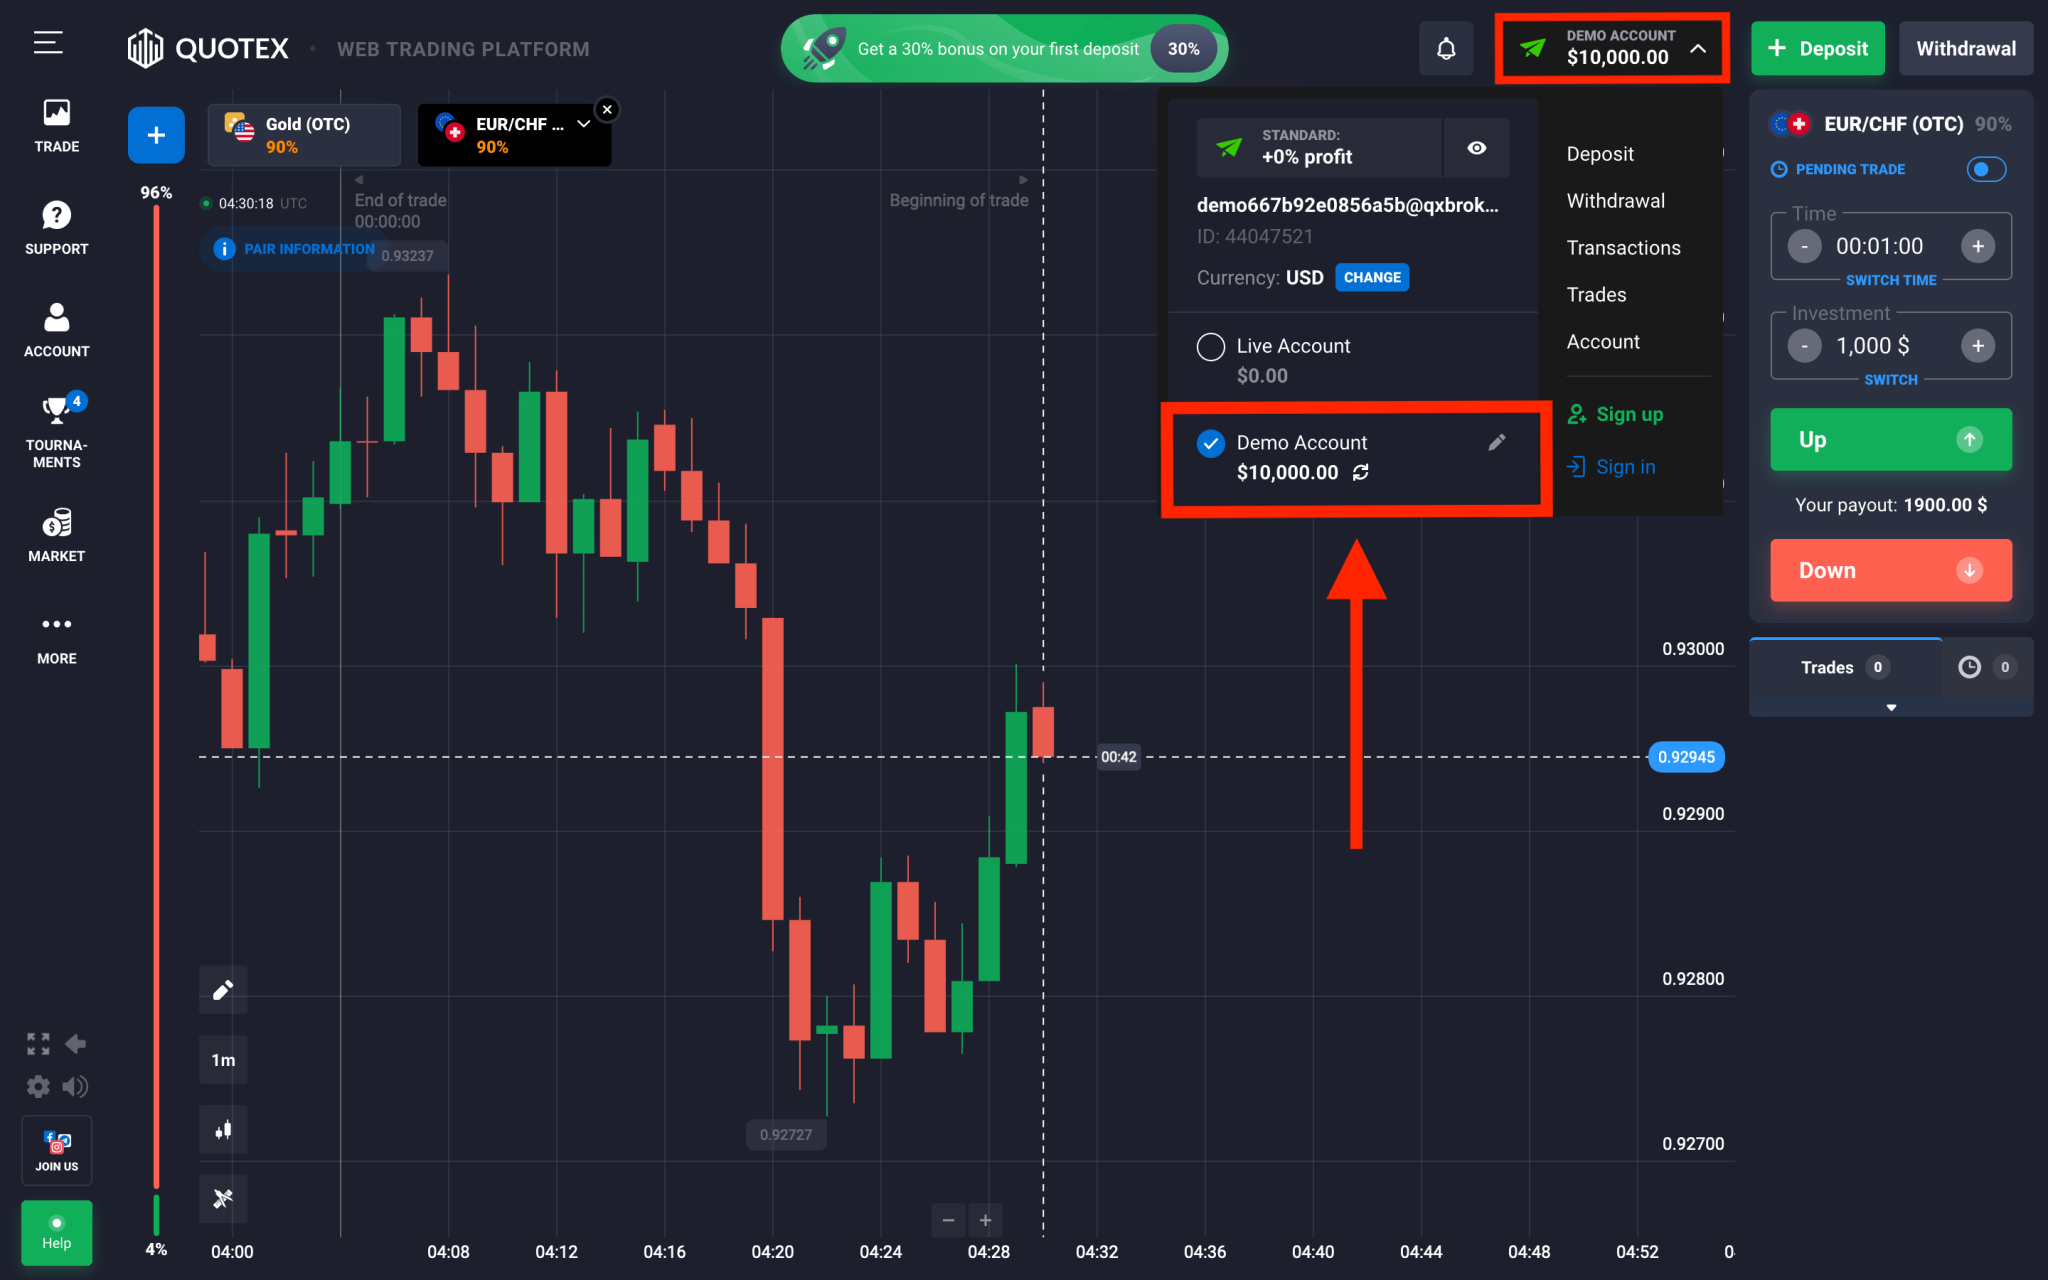Click the green Deposit button in header
Screen dimensions: 2048x1280
pyautogui.click(x=1817, y=48)
